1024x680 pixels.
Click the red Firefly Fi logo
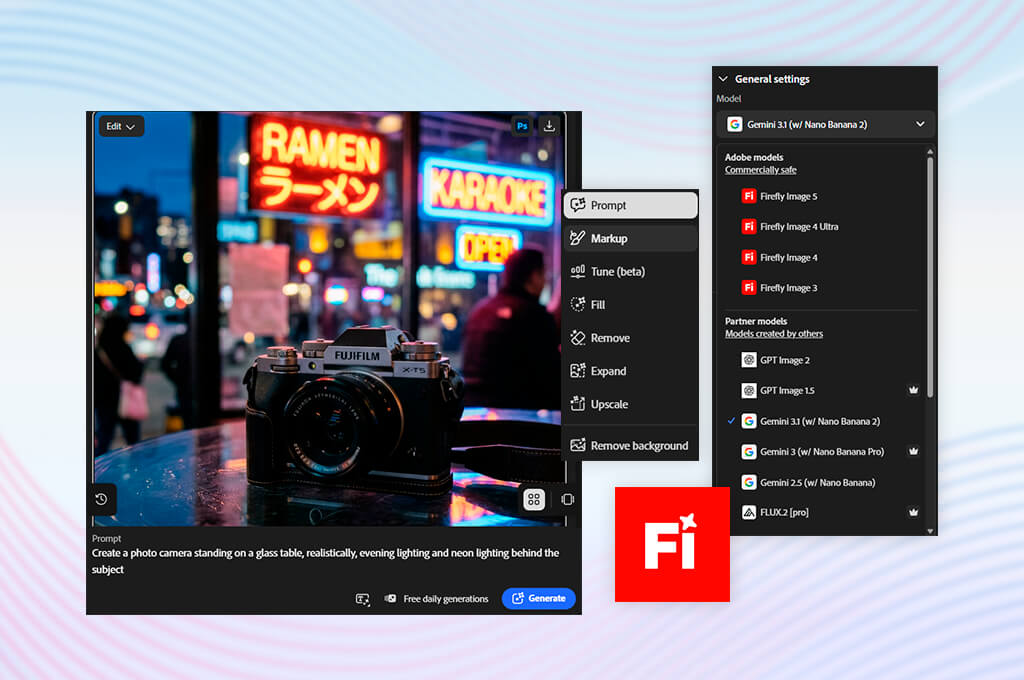coord(672,544)
